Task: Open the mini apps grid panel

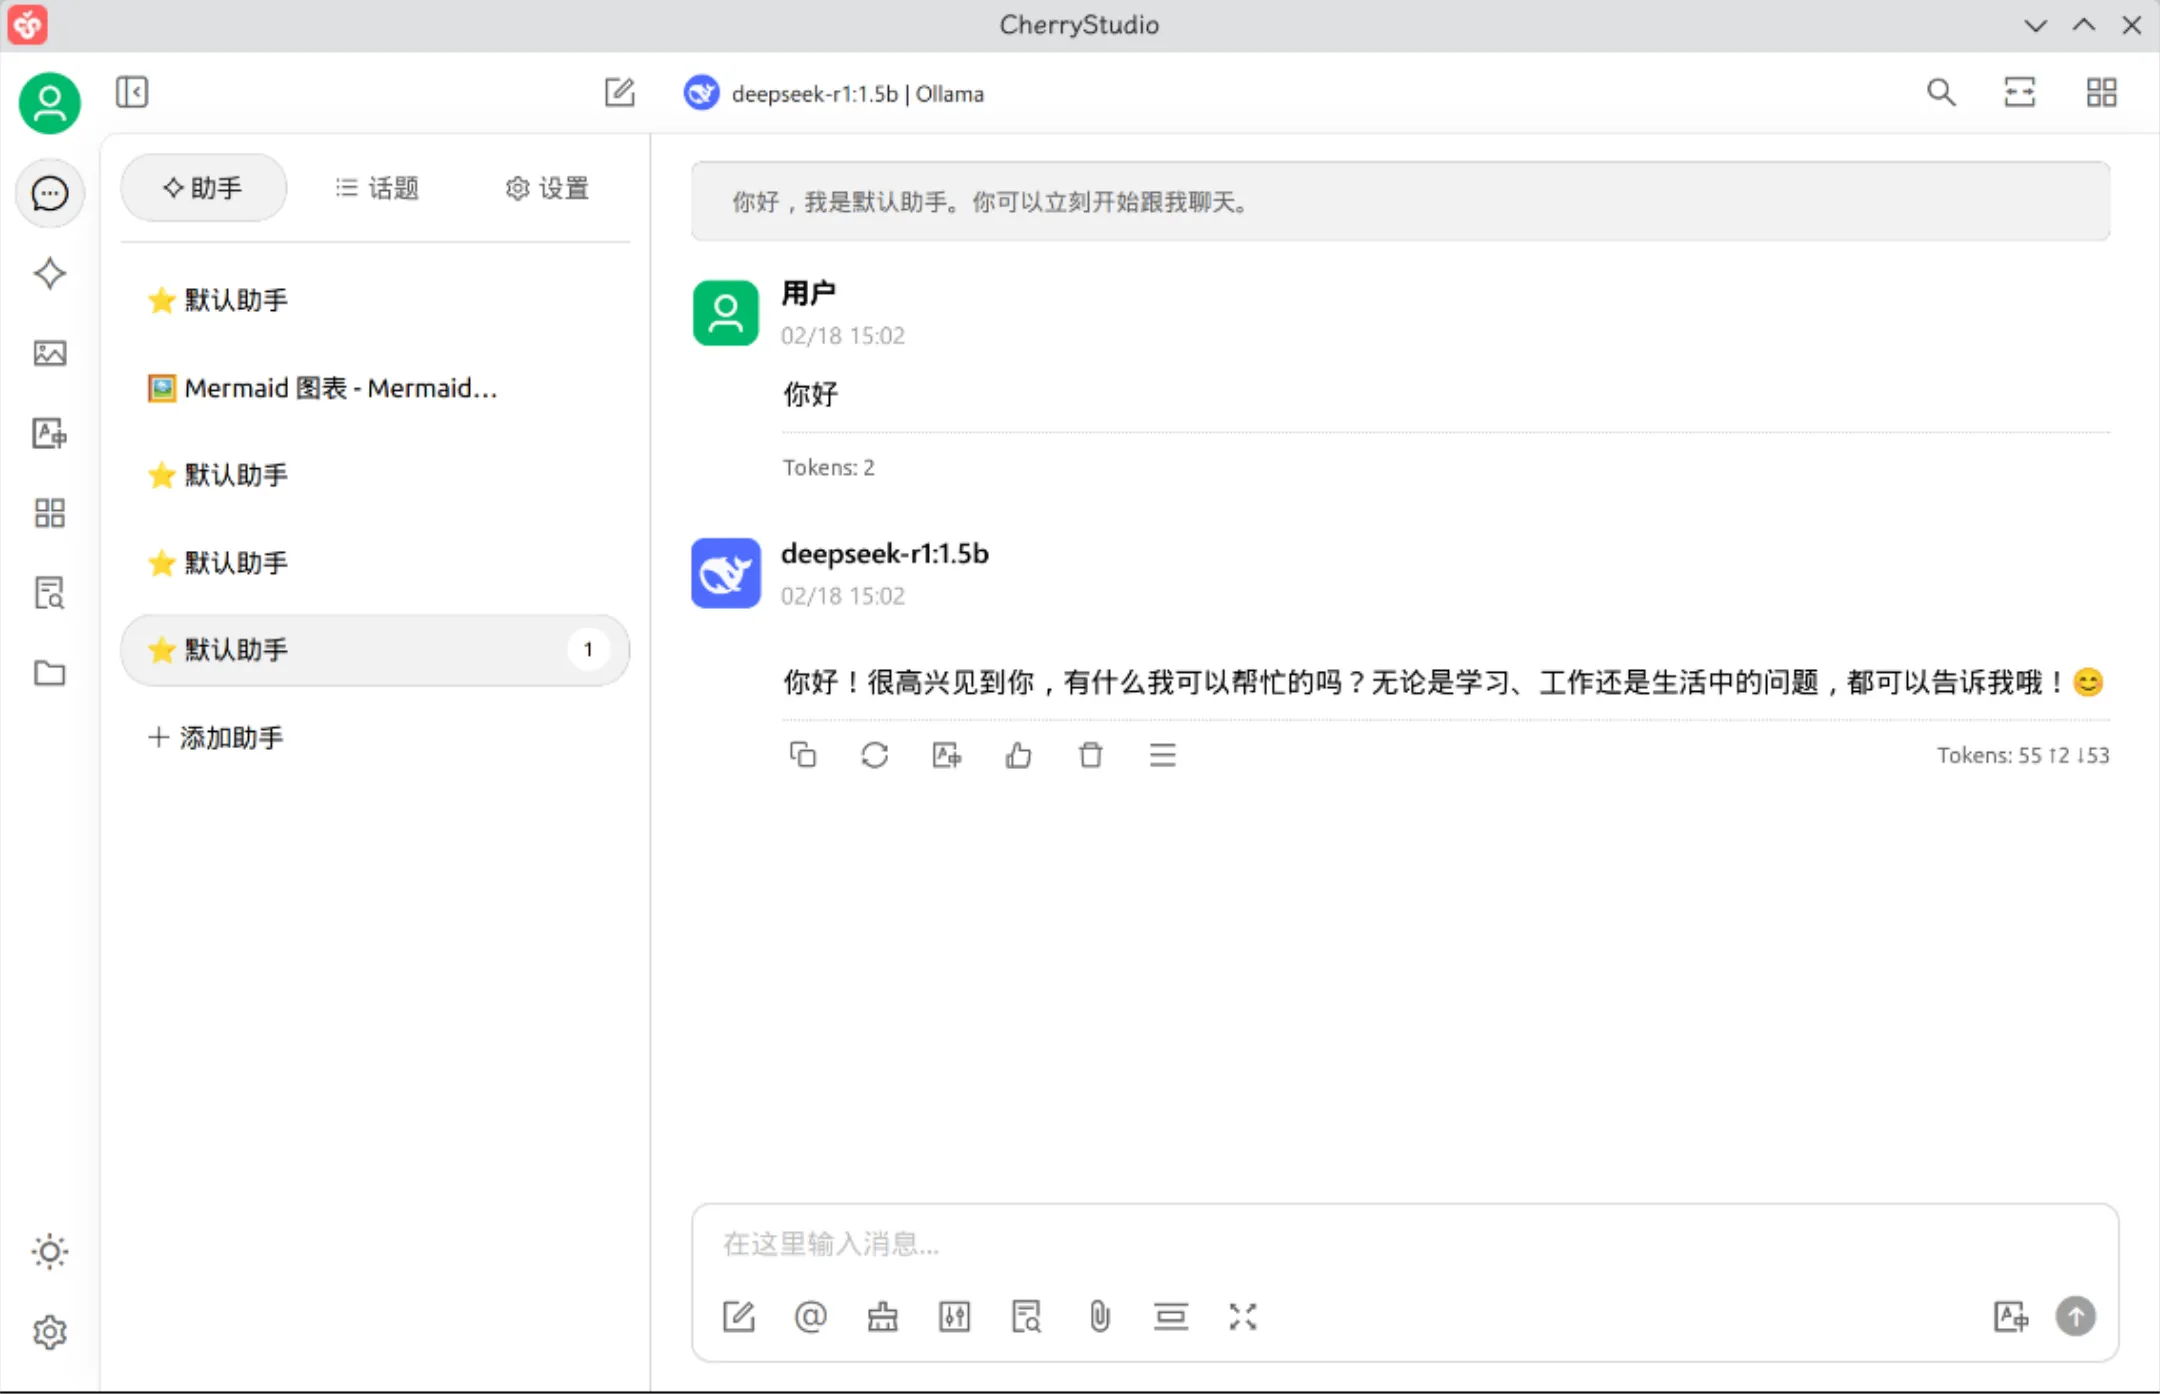Action: [50, 513]
